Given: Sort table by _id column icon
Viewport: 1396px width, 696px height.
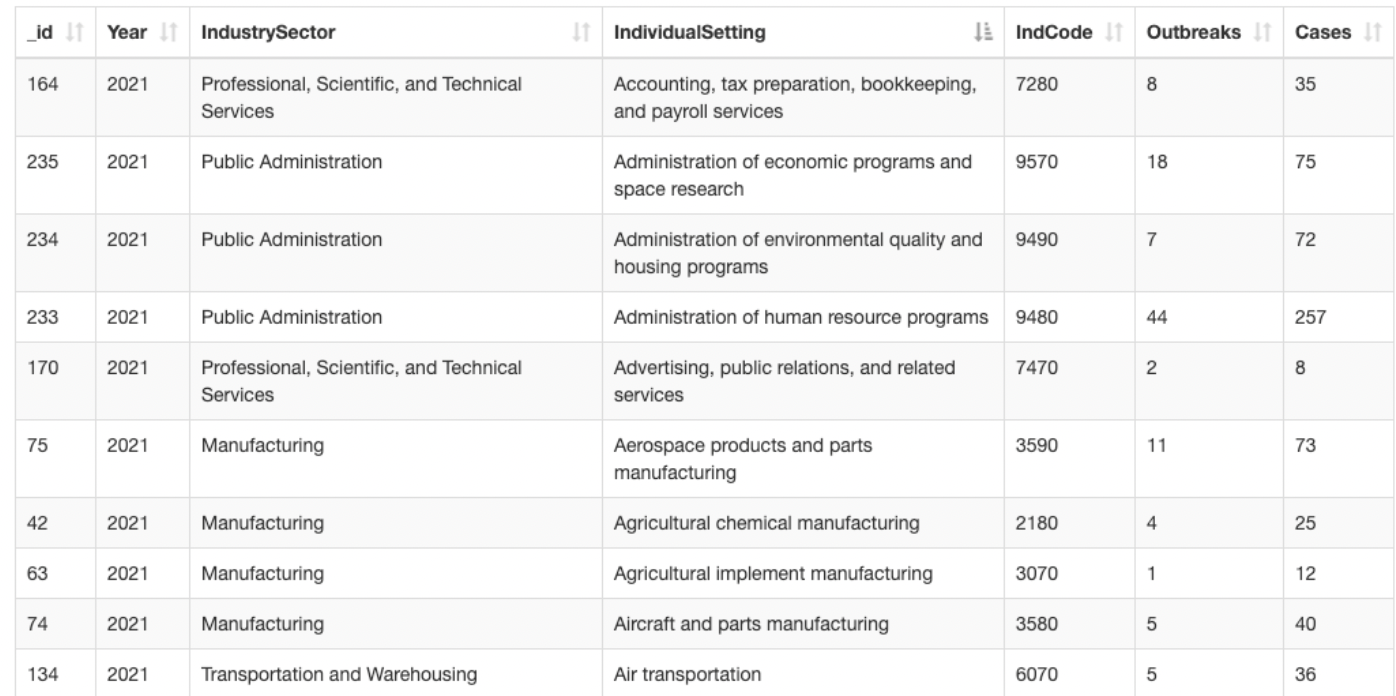Looking at the screenshot, I should coord(72,34).
